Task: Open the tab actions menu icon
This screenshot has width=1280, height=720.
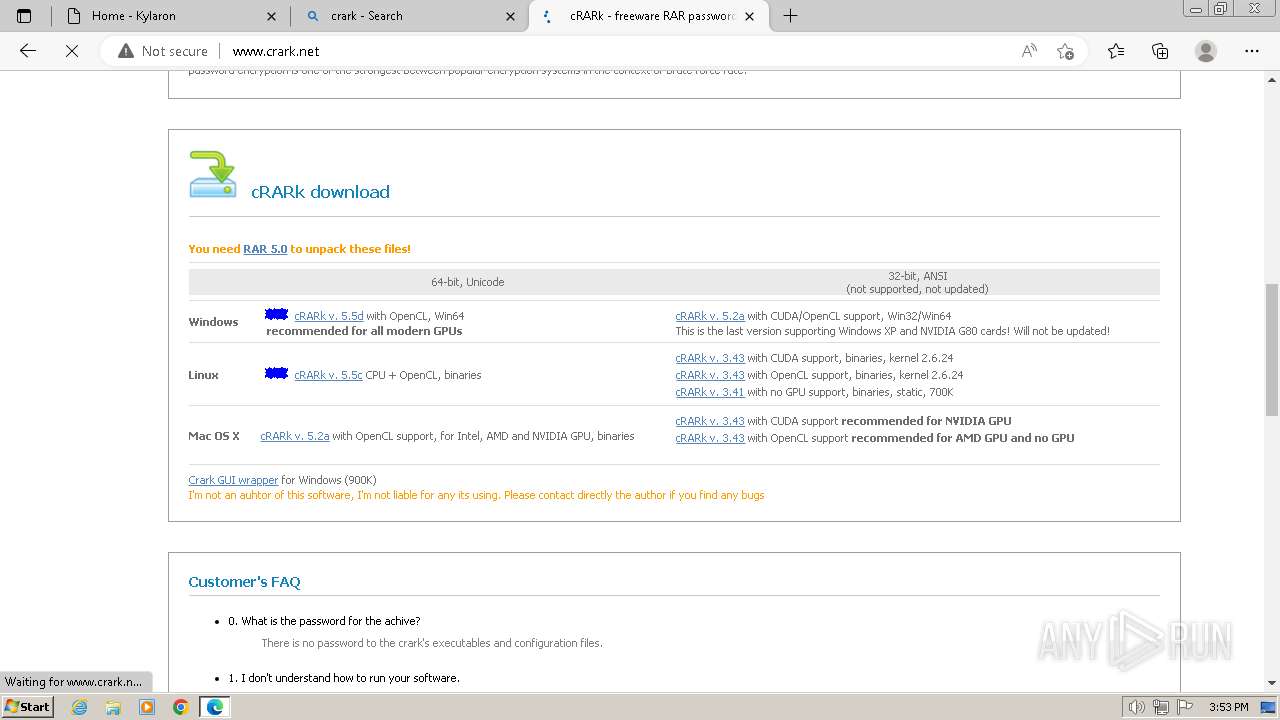Action: [24, 16]
